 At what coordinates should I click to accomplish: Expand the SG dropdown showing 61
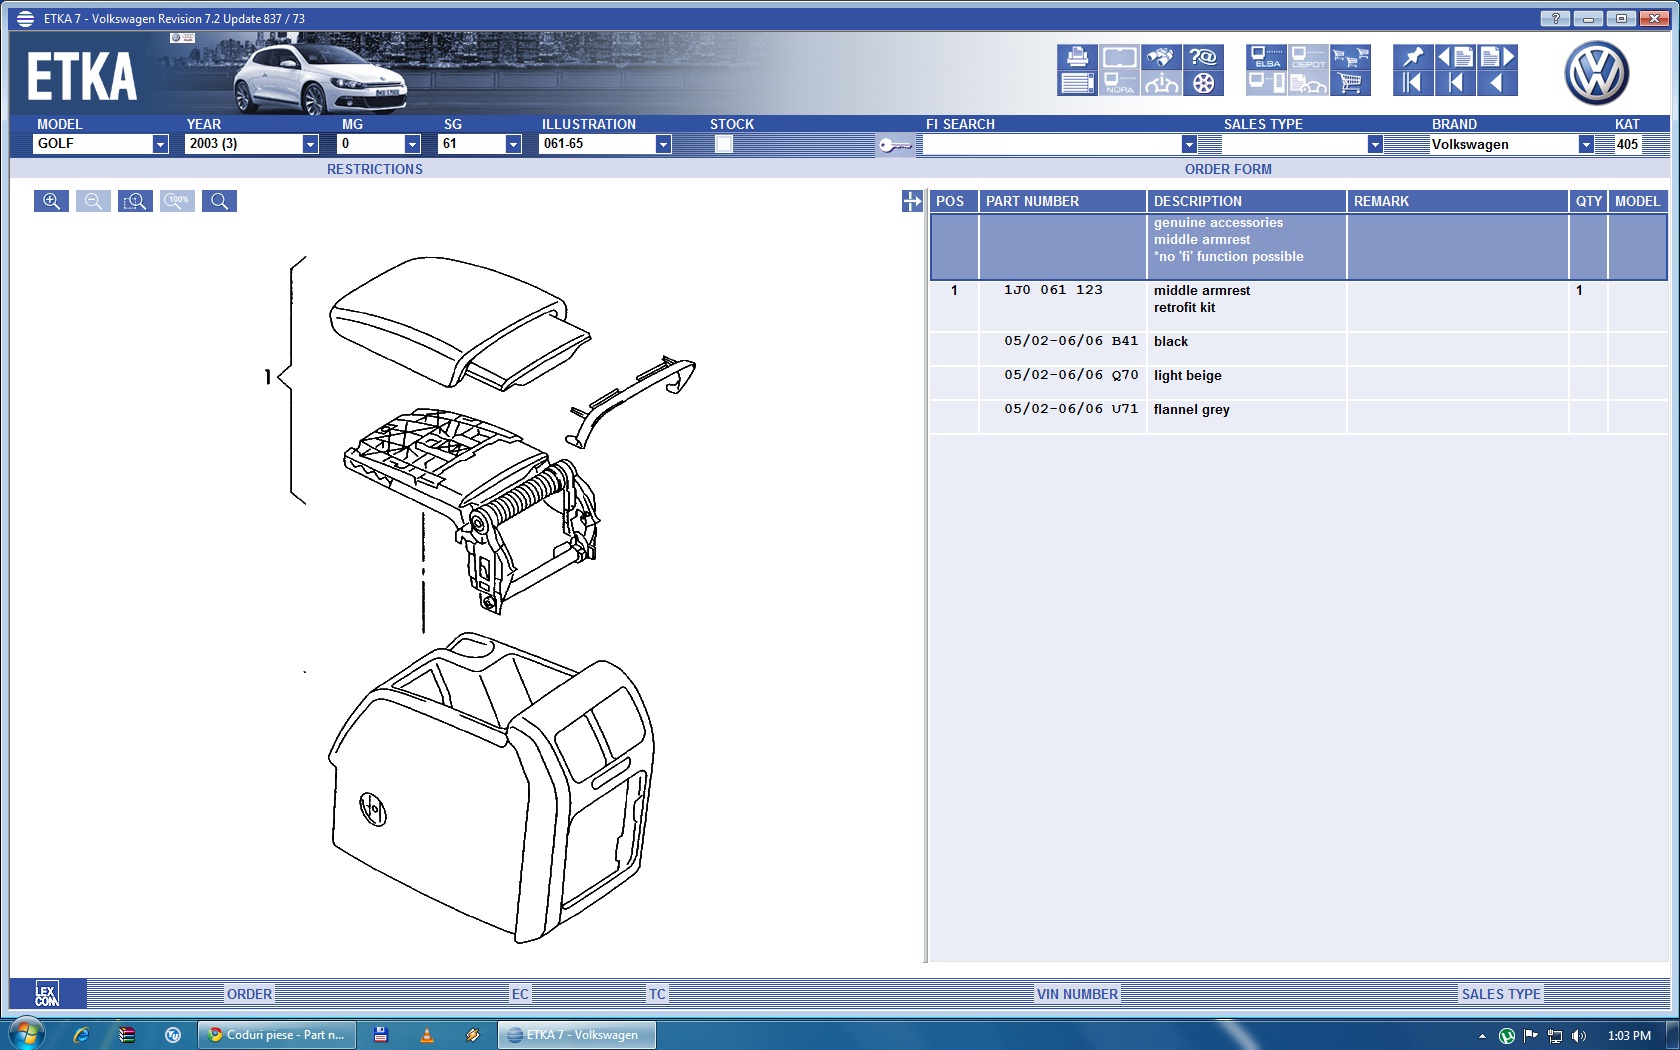coord(513,144)
